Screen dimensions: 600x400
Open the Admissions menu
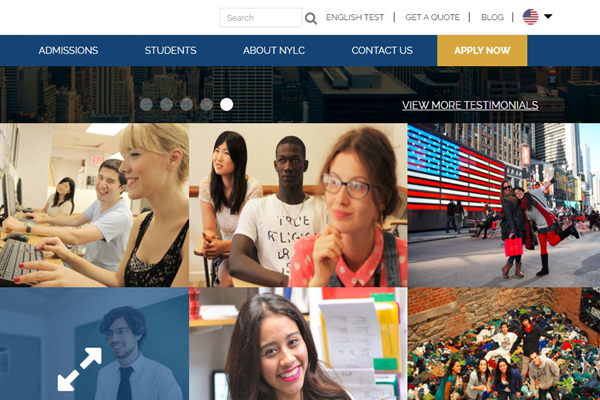(68, 51)
